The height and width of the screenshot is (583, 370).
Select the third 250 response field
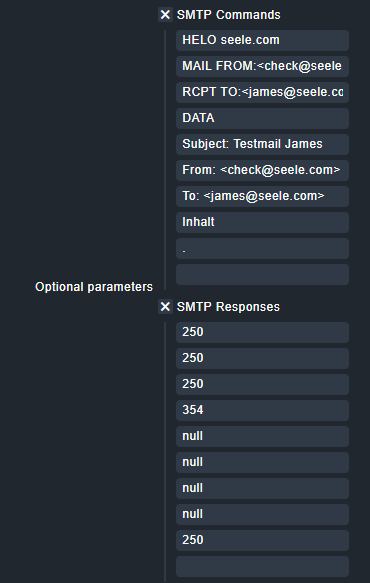point(262,384)
